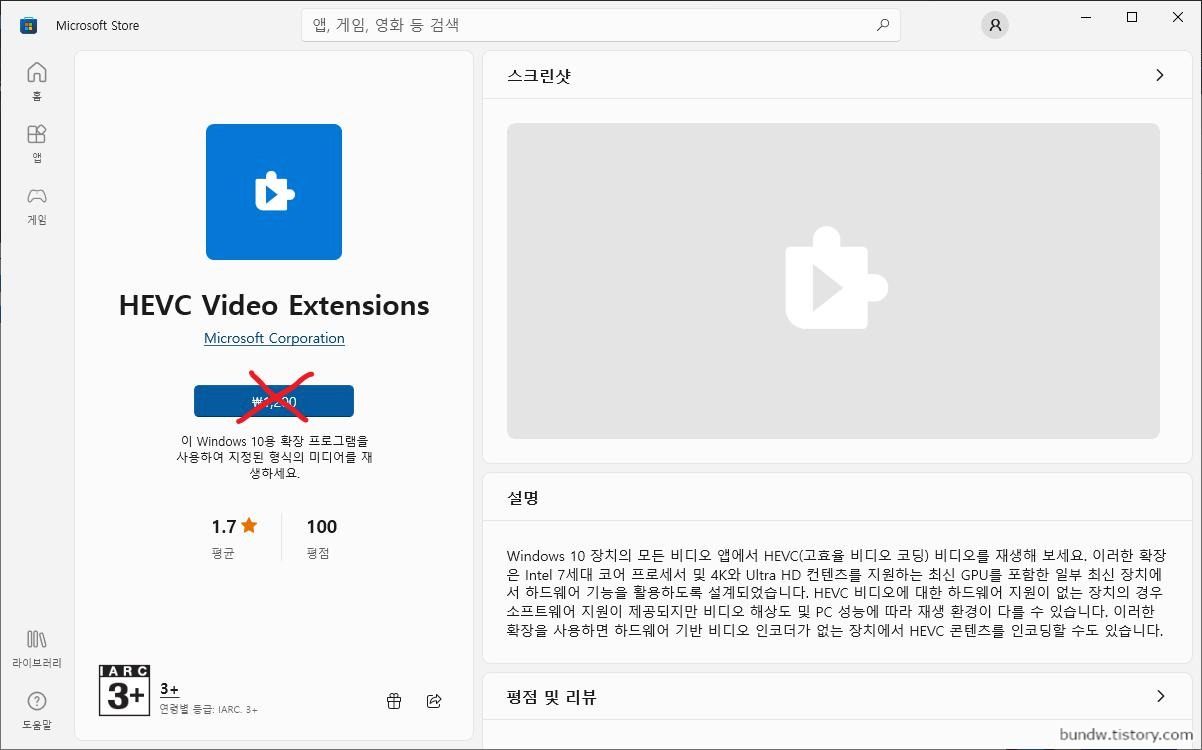Maximize the Microsoft Store window
Viewport: 1202px width, 750px height.
1132,17
